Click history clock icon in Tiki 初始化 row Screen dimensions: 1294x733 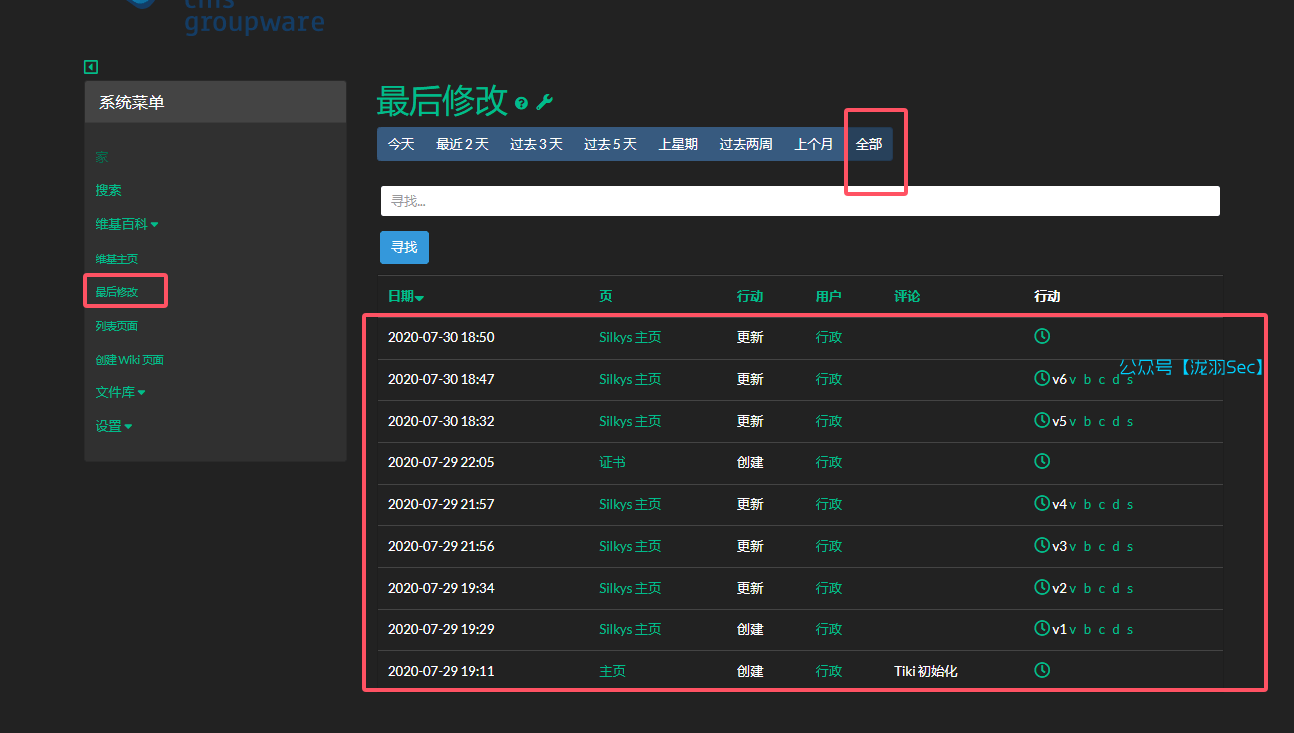click(1042, 670)
